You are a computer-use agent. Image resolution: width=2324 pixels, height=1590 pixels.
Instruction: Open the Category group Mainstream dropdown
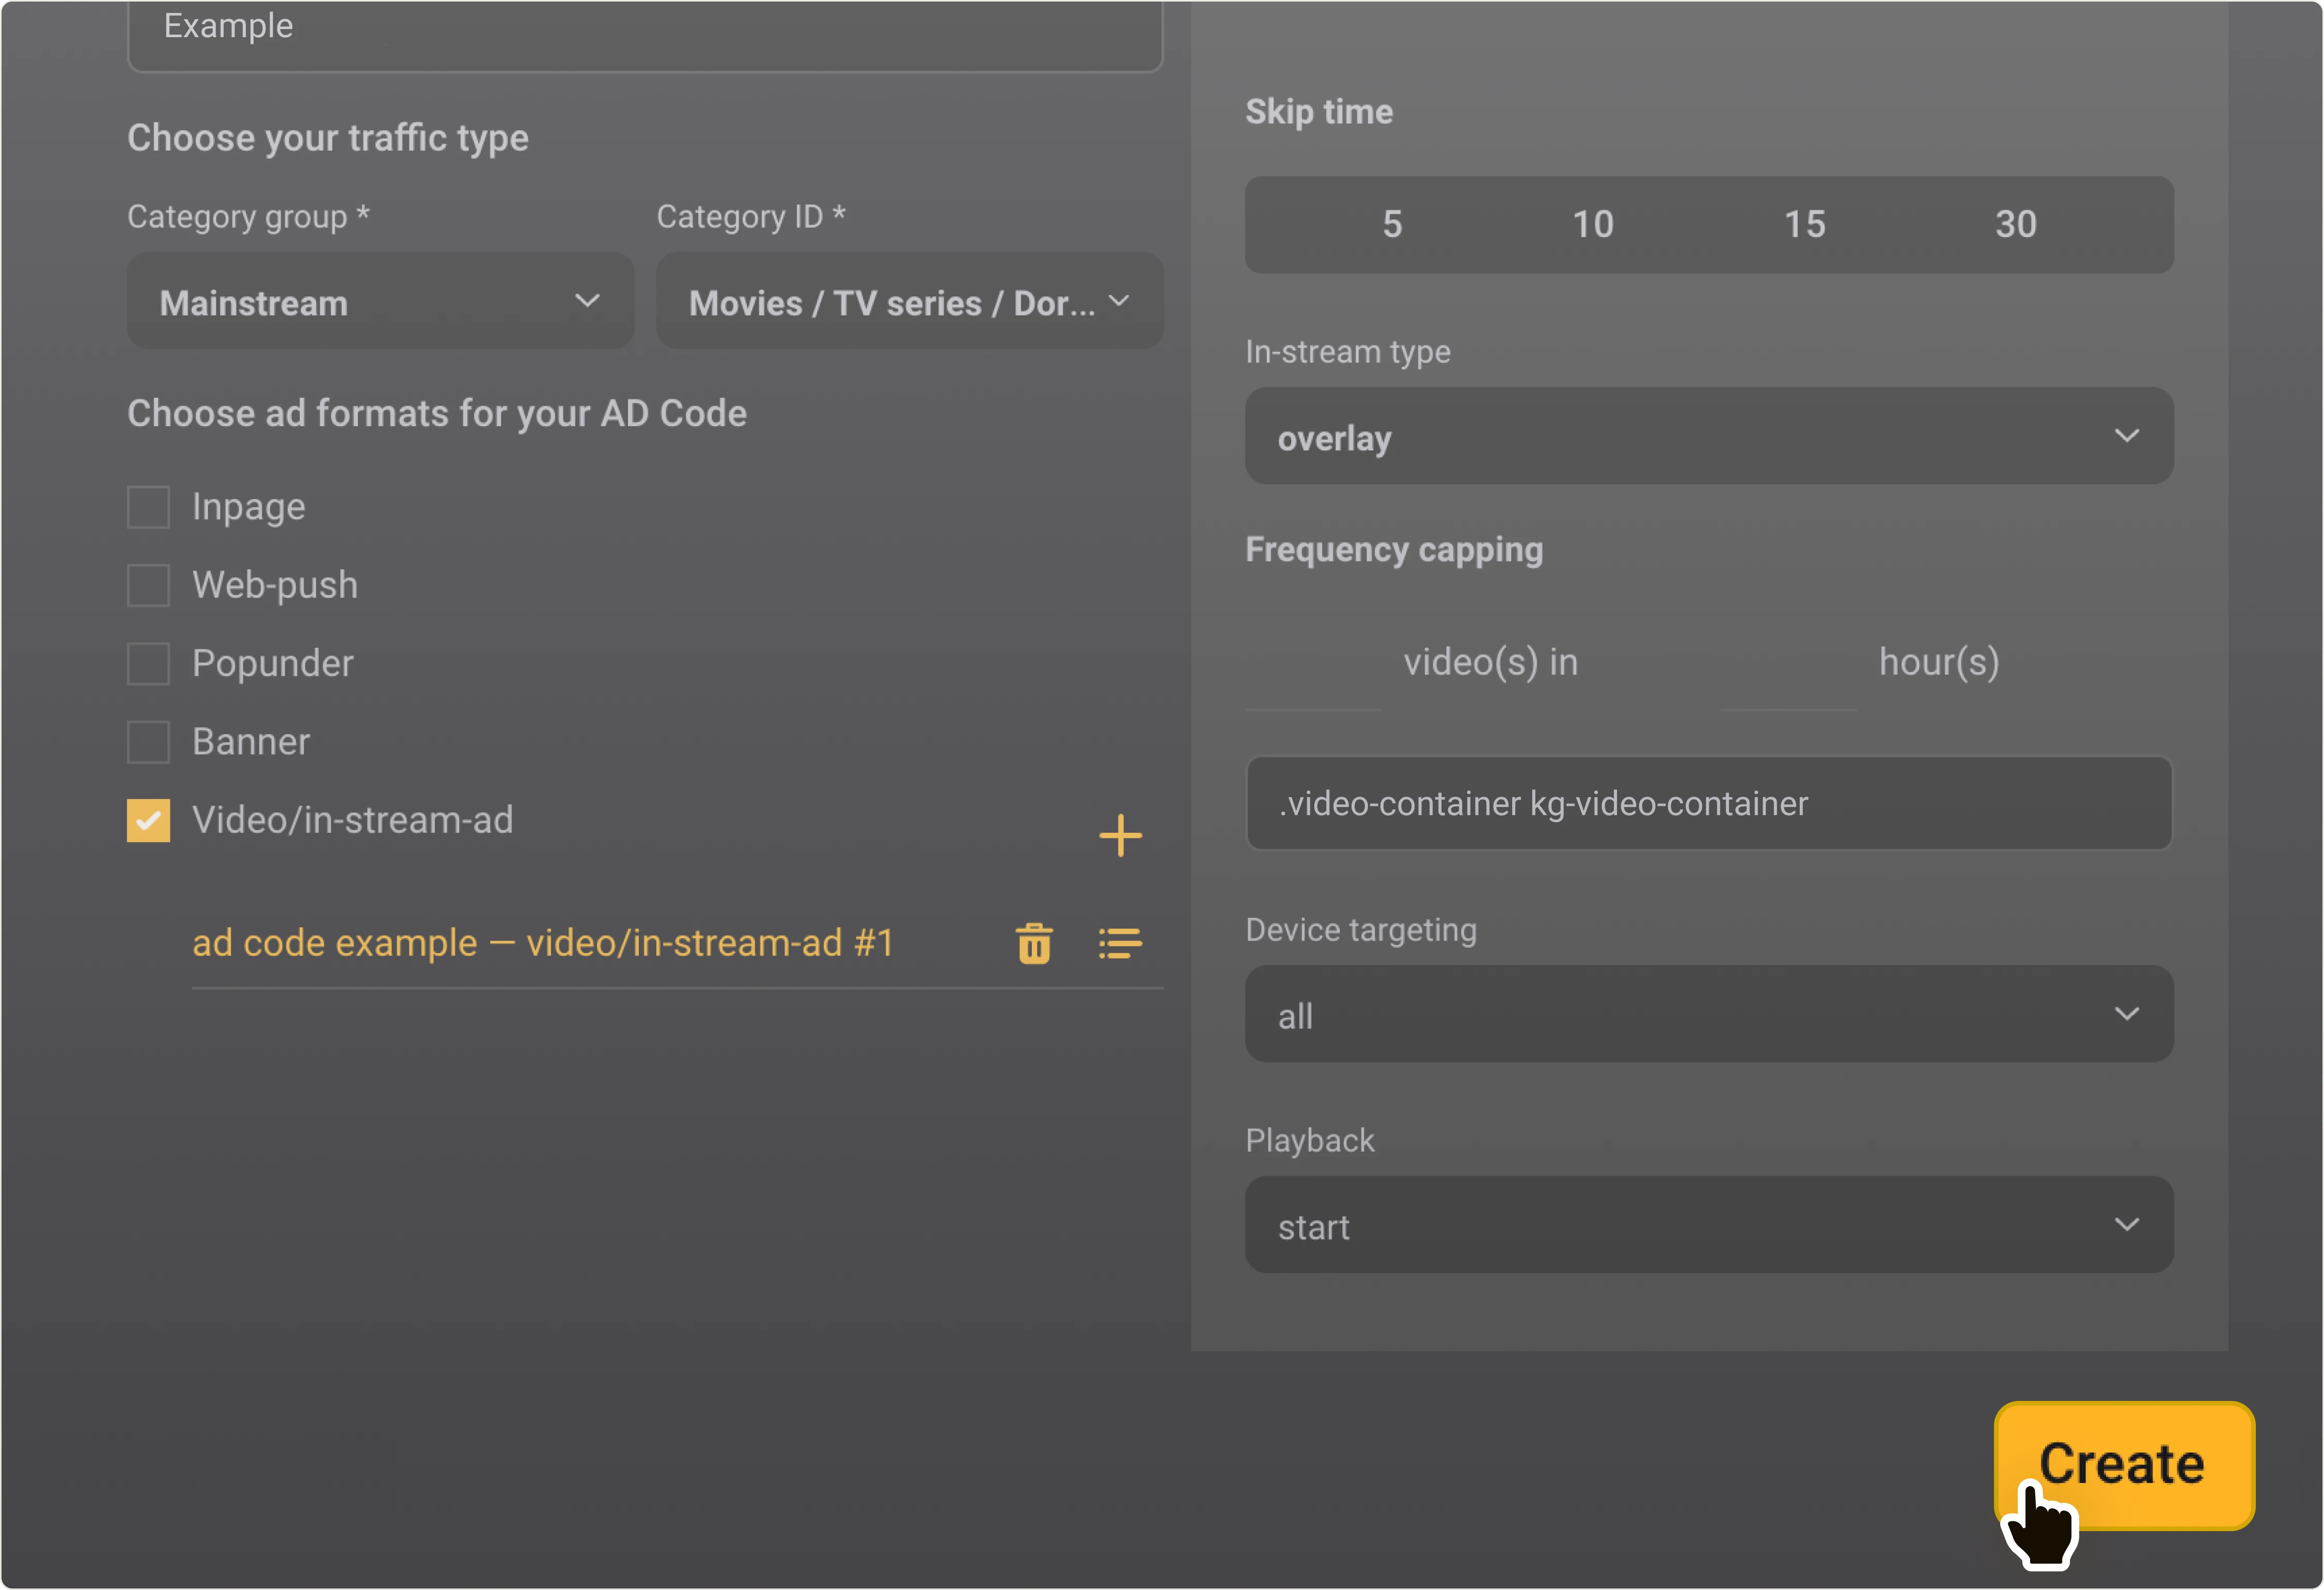coord(380,302)
